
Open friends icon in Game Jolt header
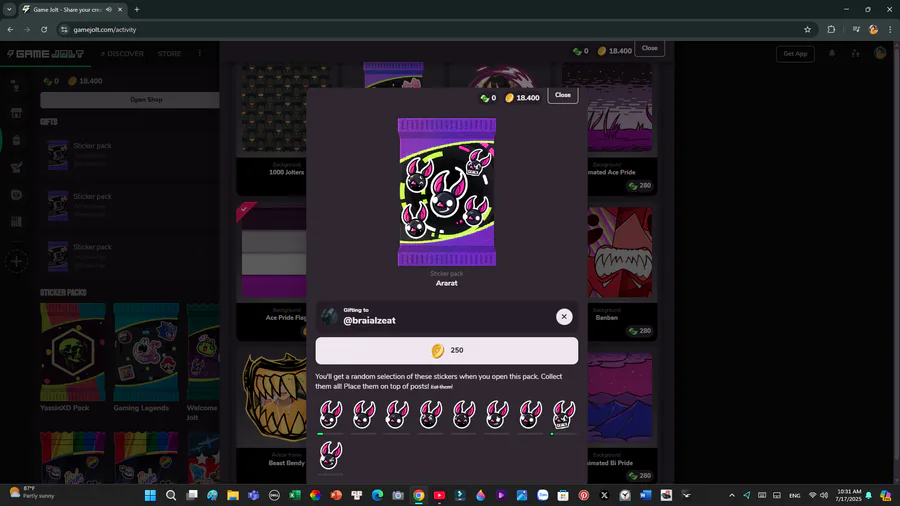click(x=855, y=53)
